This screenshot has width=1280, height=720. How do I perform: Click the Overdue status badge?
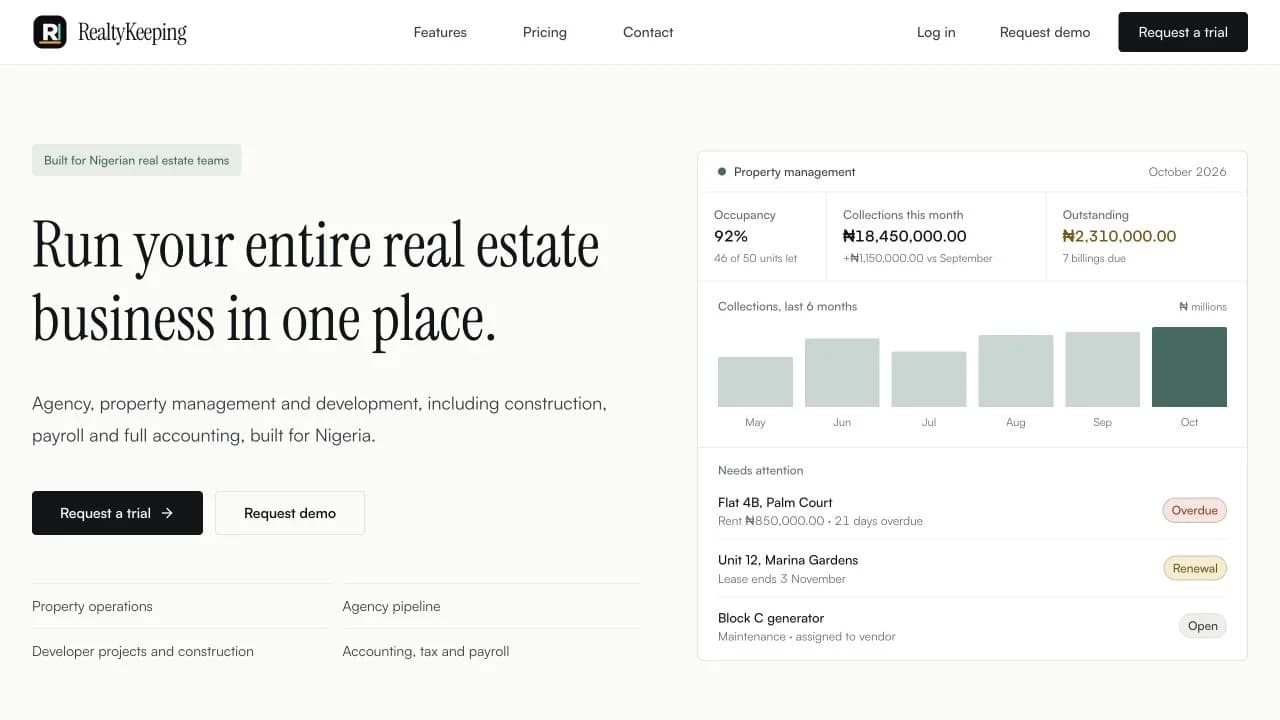click(x=1195, y=511)
